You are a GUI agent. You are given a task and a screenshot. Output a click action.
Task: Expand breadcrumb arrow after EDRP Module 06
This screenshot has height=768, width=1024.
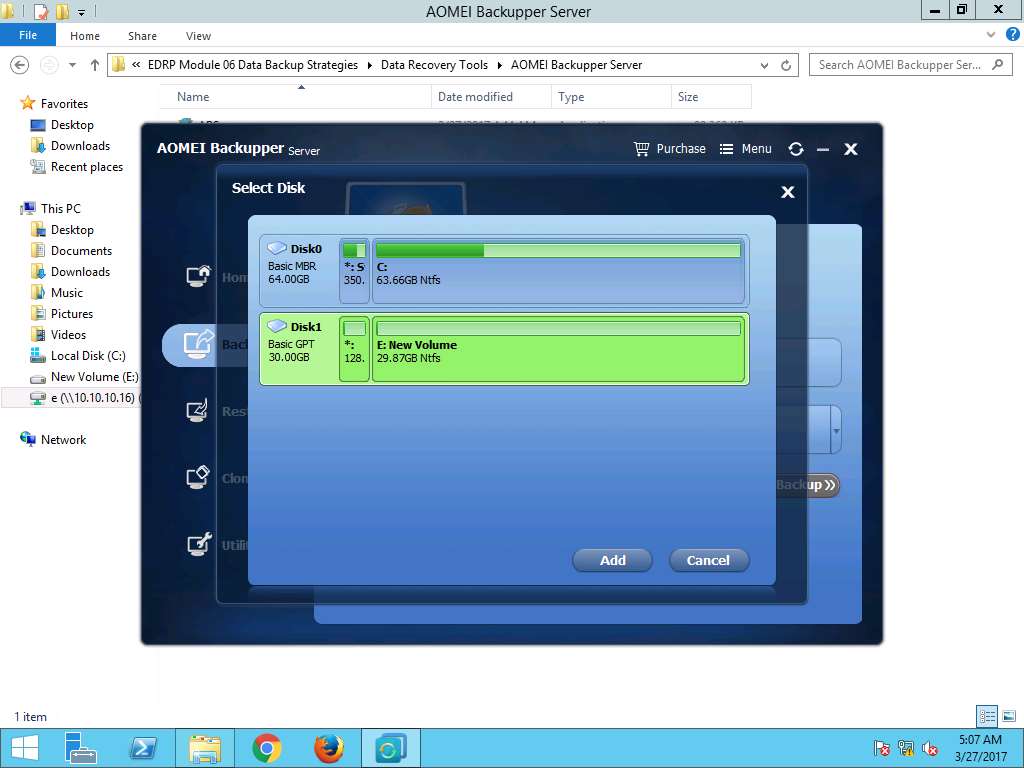370,65
